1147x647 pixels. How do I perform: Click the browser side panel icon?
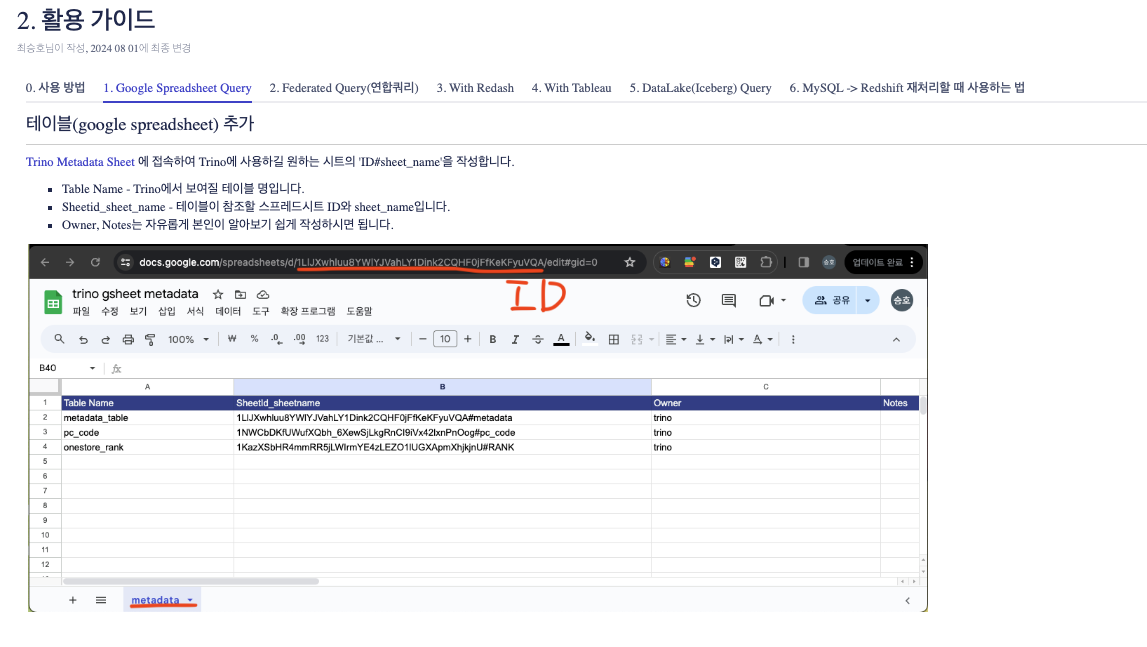tap(804, 262)
